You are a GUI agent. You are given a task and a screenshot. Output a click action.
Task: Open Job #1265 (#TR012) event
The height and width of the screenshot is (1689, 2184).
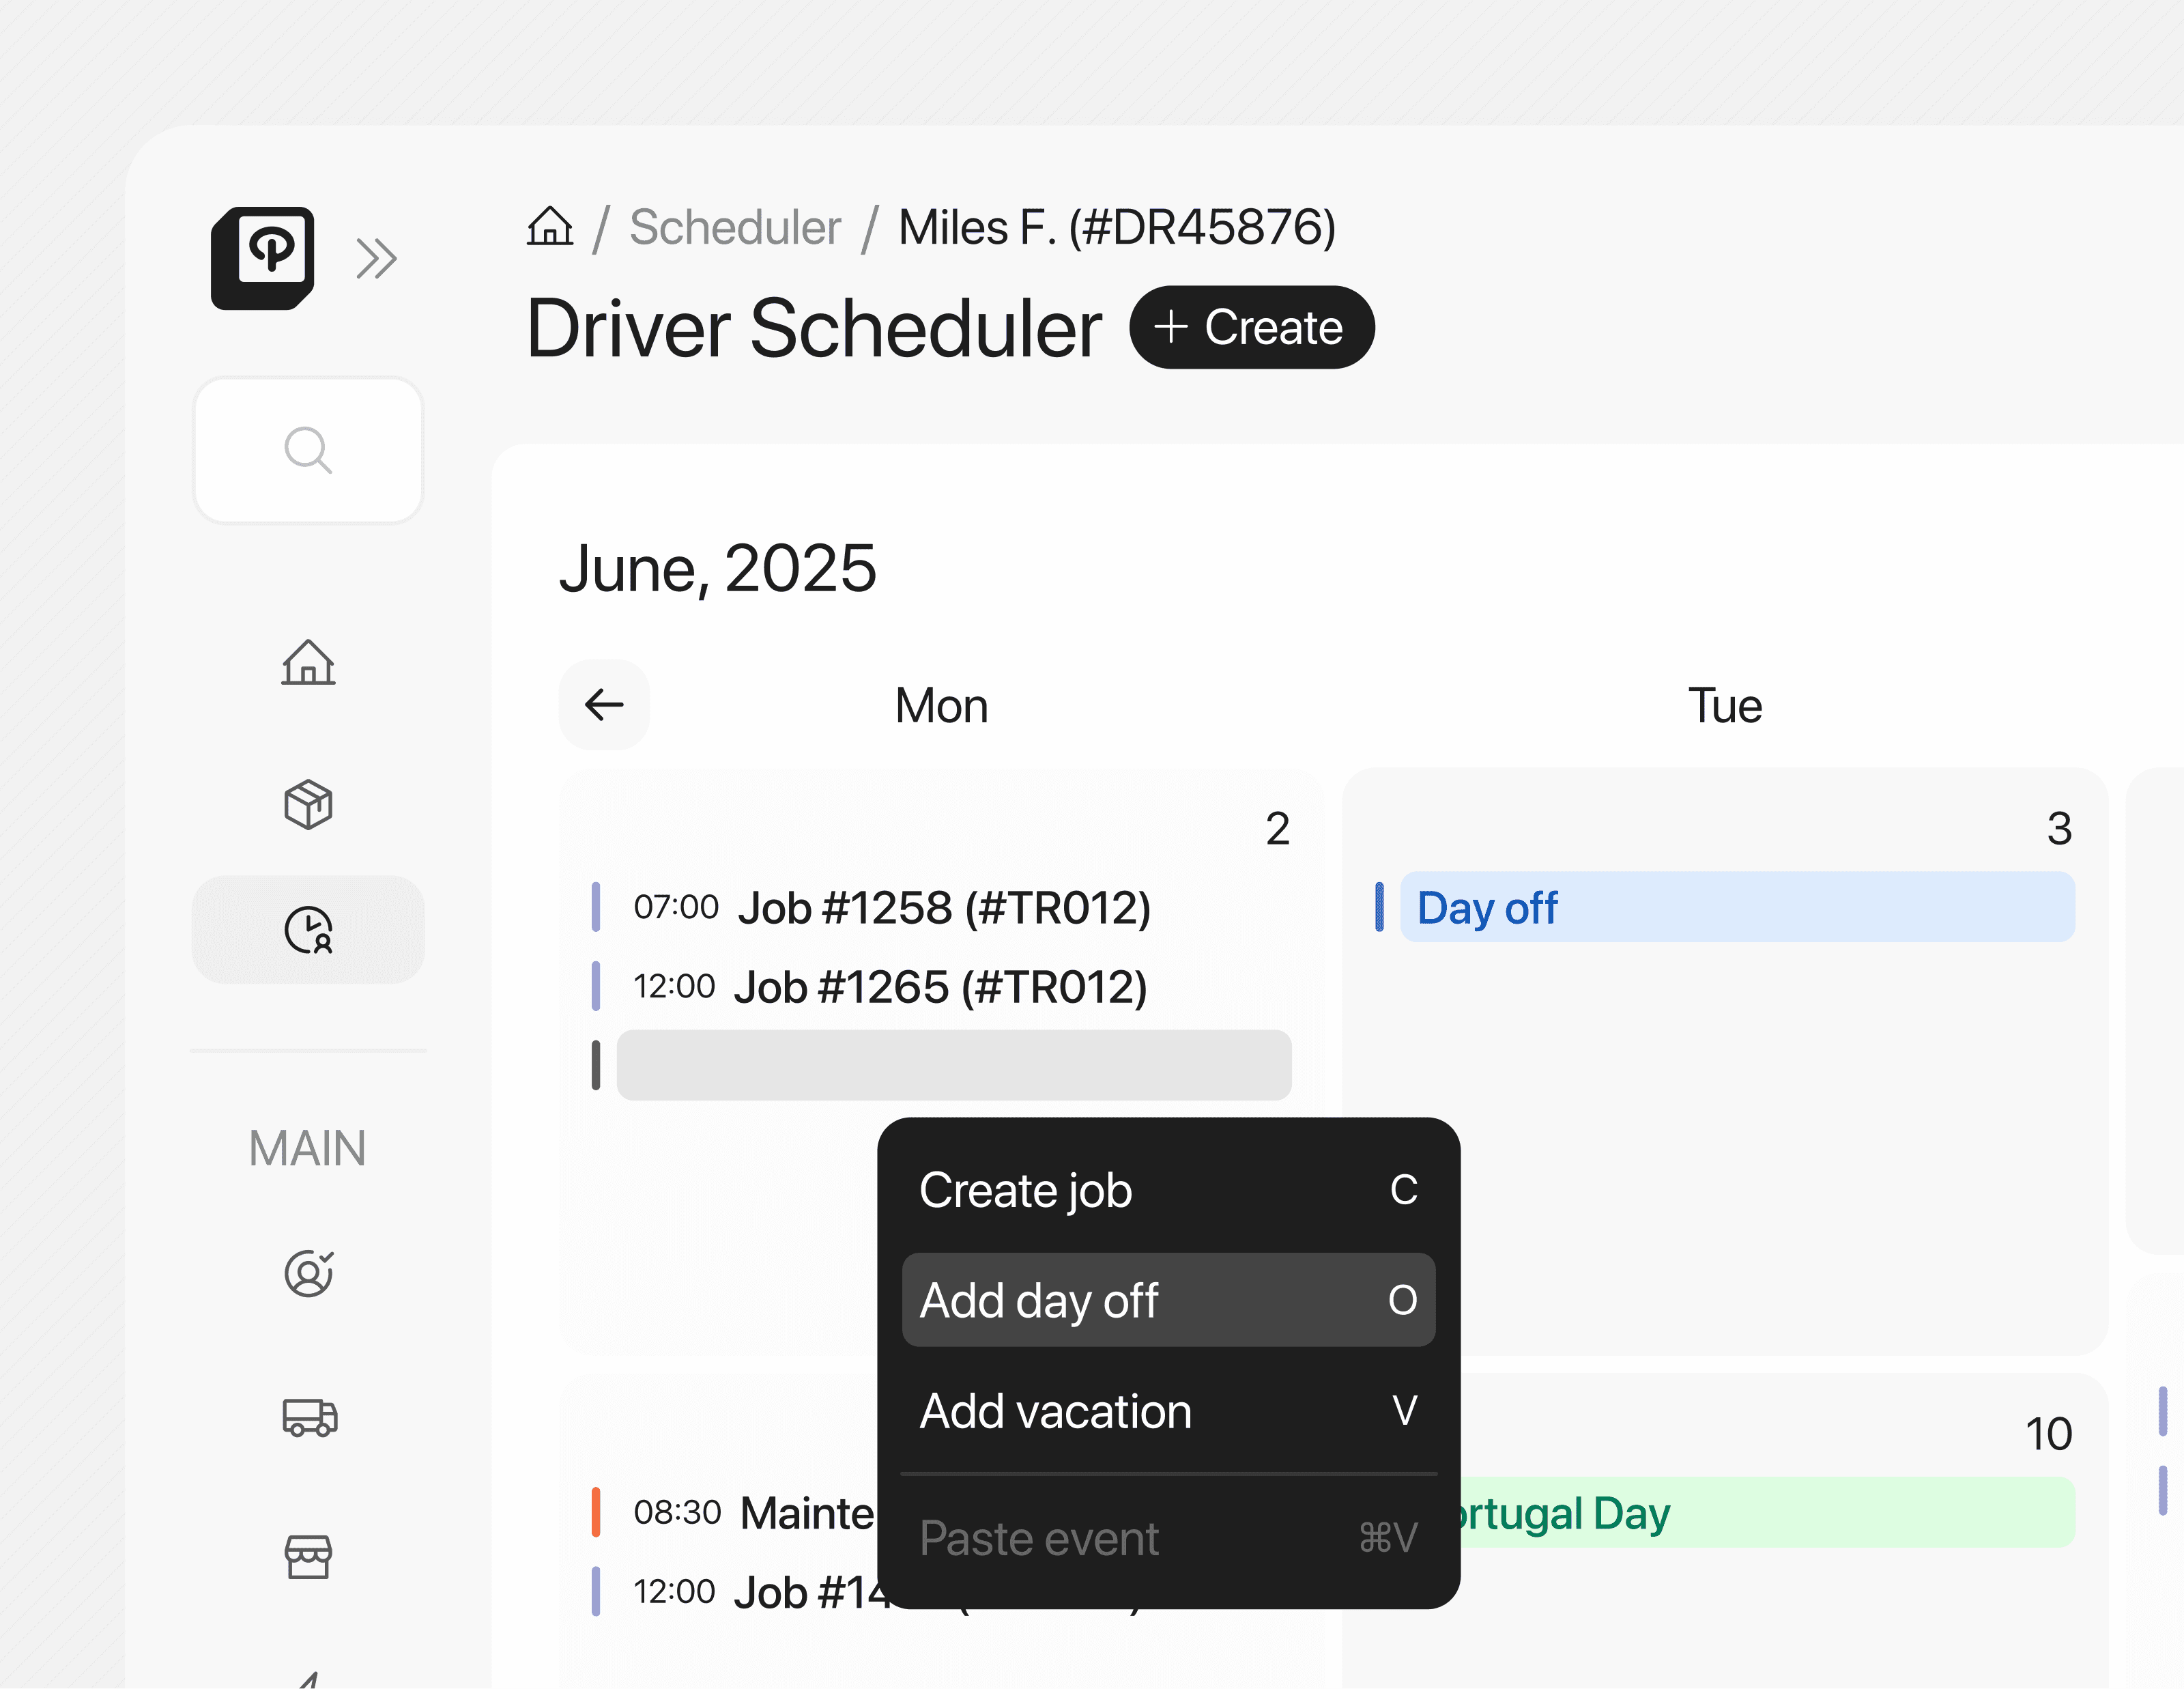[940, 987]
